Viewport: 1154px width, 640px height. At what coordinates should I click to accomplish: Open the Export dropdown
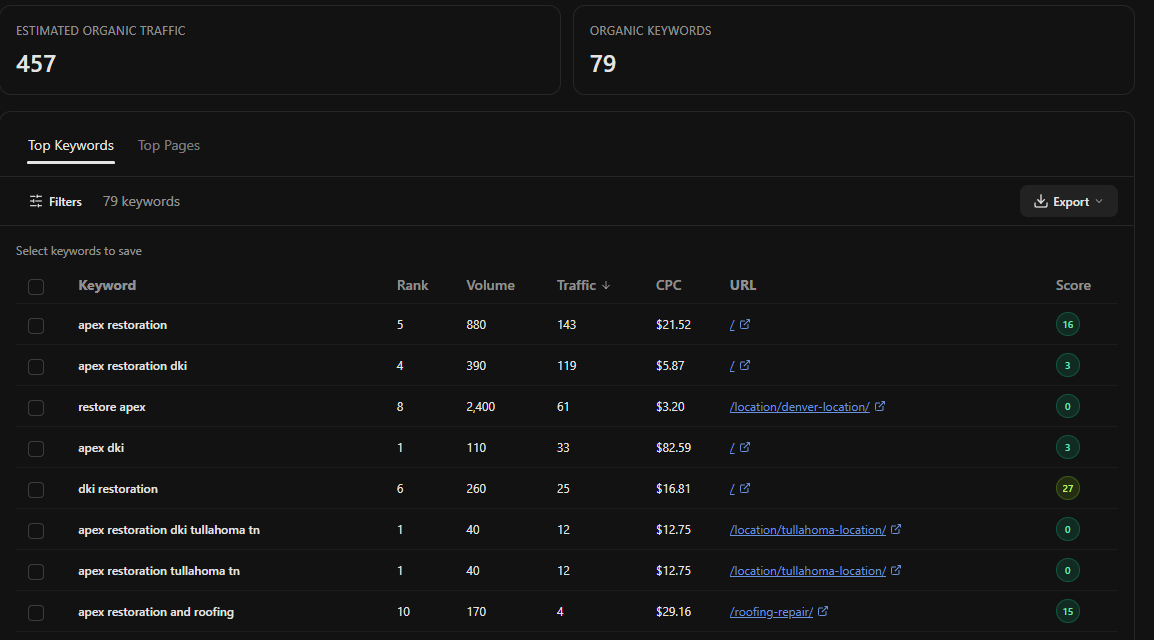pyautogui.click(x=1069, y=202)
